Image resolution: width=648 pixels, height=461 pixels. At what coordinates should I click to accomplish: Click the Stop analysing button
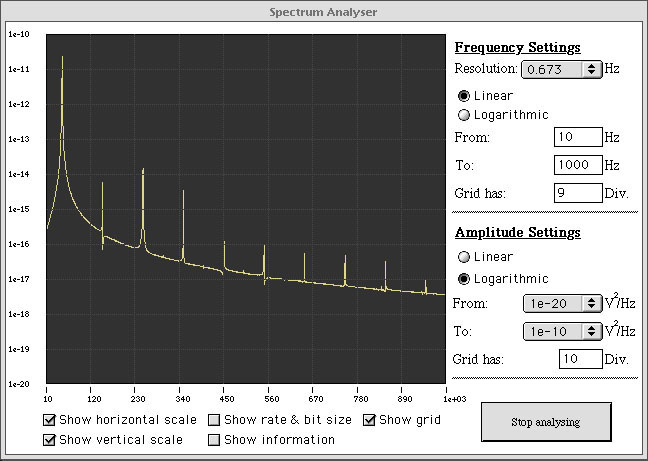pyautogui.click(x=546, y=422)
